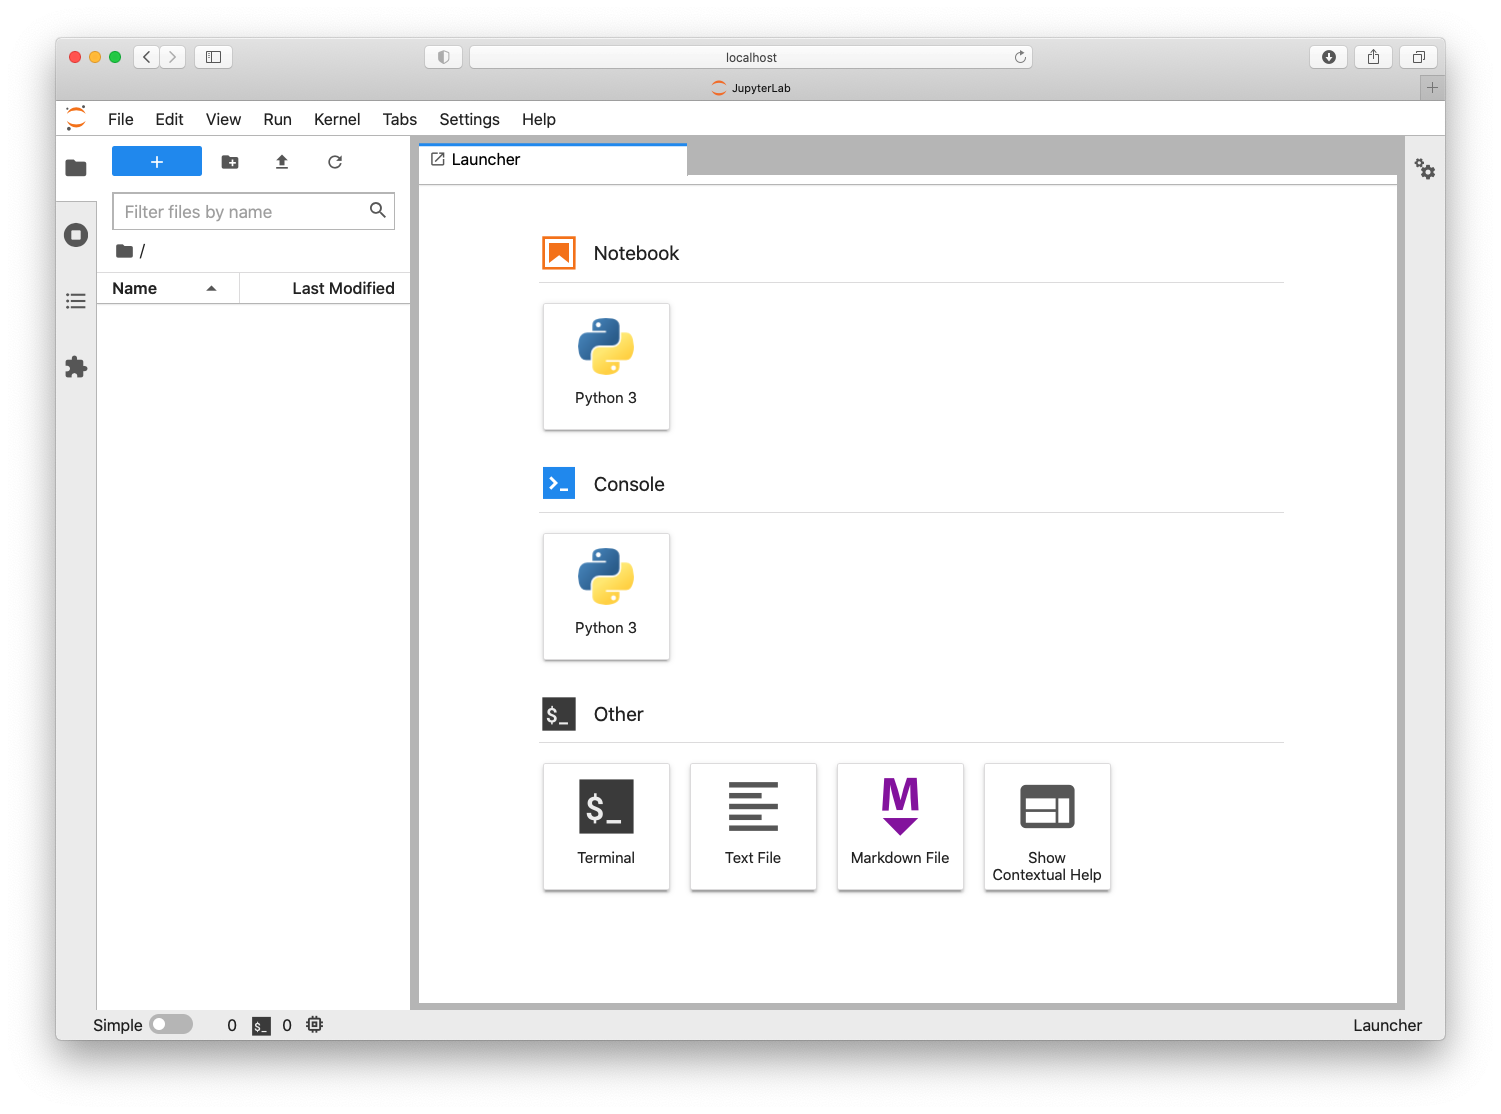Open the Kernel menu
1501x1114 pixels.
coord(337,119)
